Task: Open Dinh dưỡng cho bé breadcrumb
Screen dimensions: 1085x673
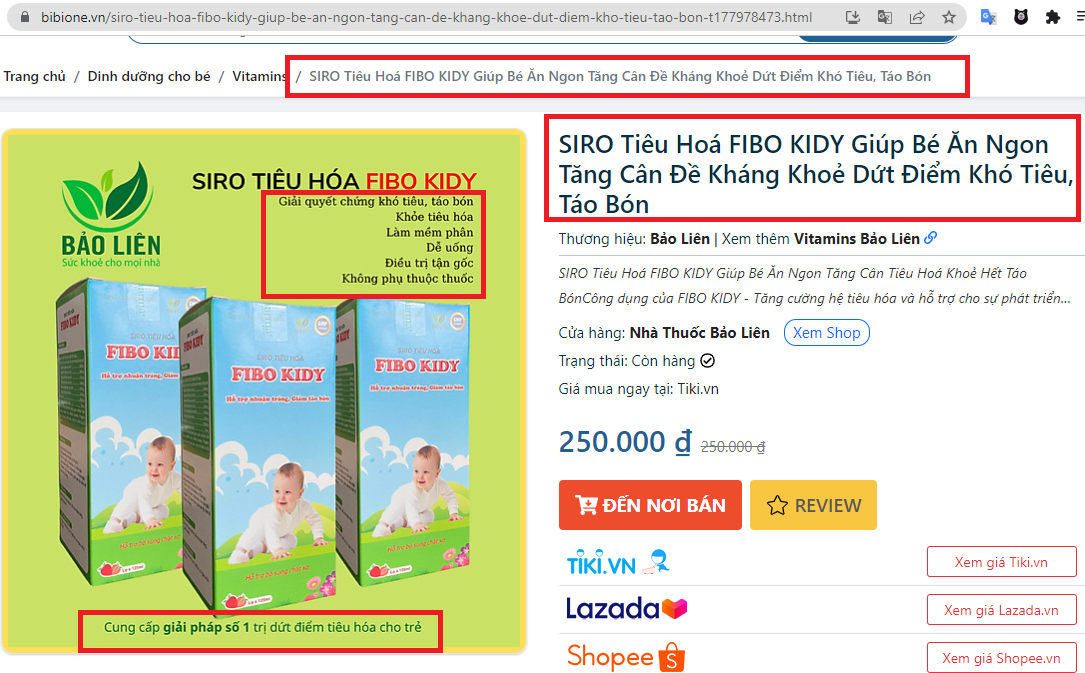Action: point(149,76)
